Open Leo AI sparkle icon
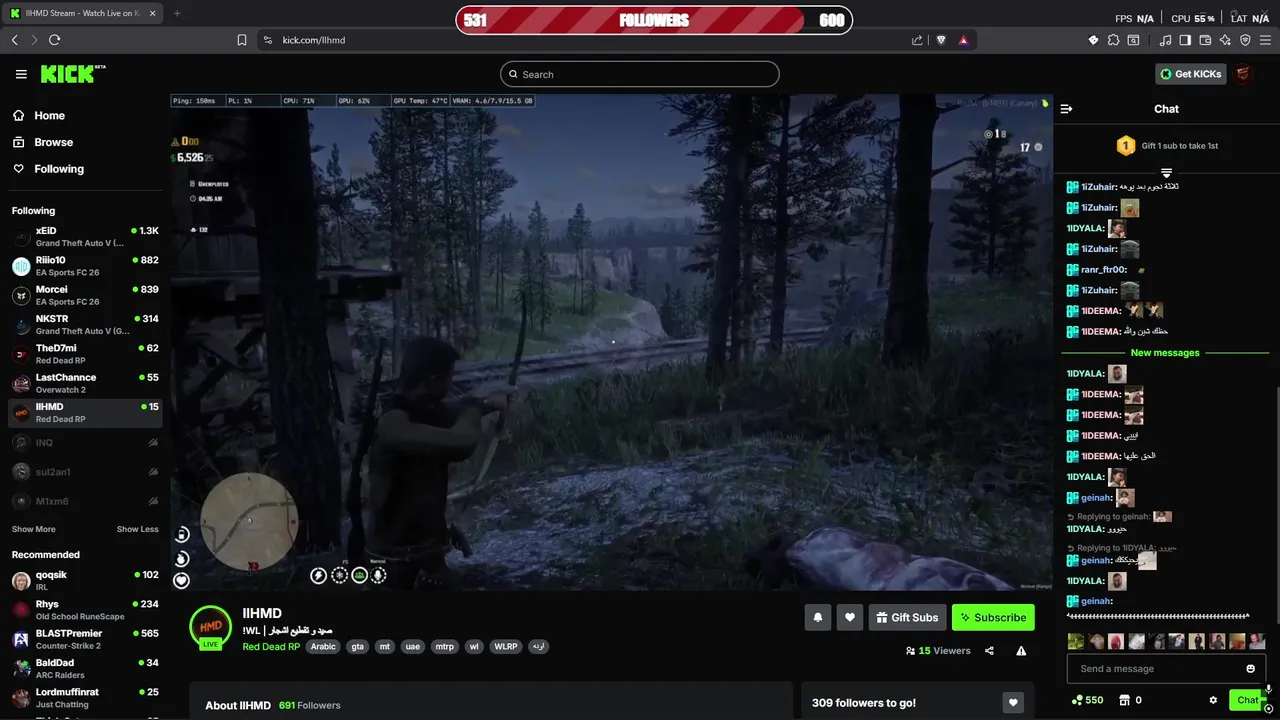 click(1225, 40)
